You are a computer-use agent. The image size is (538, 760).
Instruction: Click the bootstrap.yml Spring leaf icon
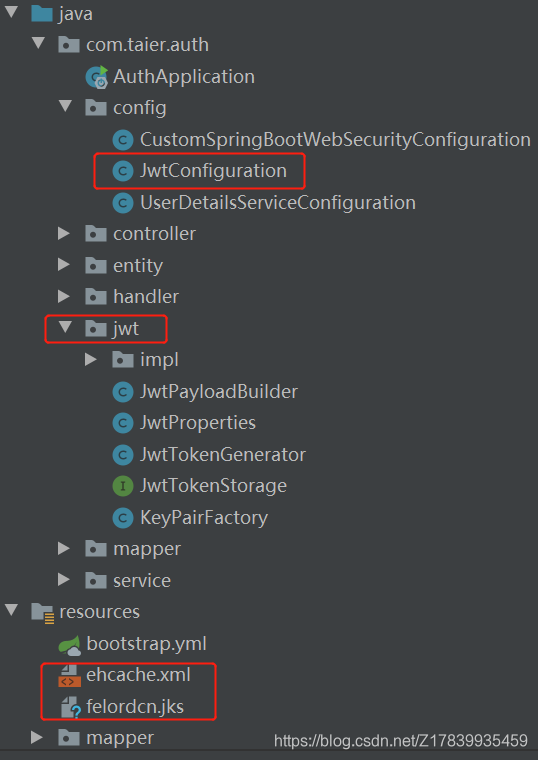click(69, 645)
